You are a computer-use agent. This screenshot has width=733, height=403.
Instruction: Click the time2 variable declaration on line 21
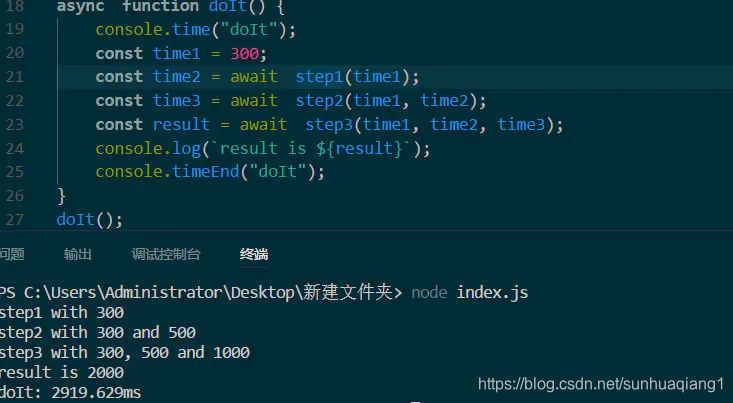point(177,77)
